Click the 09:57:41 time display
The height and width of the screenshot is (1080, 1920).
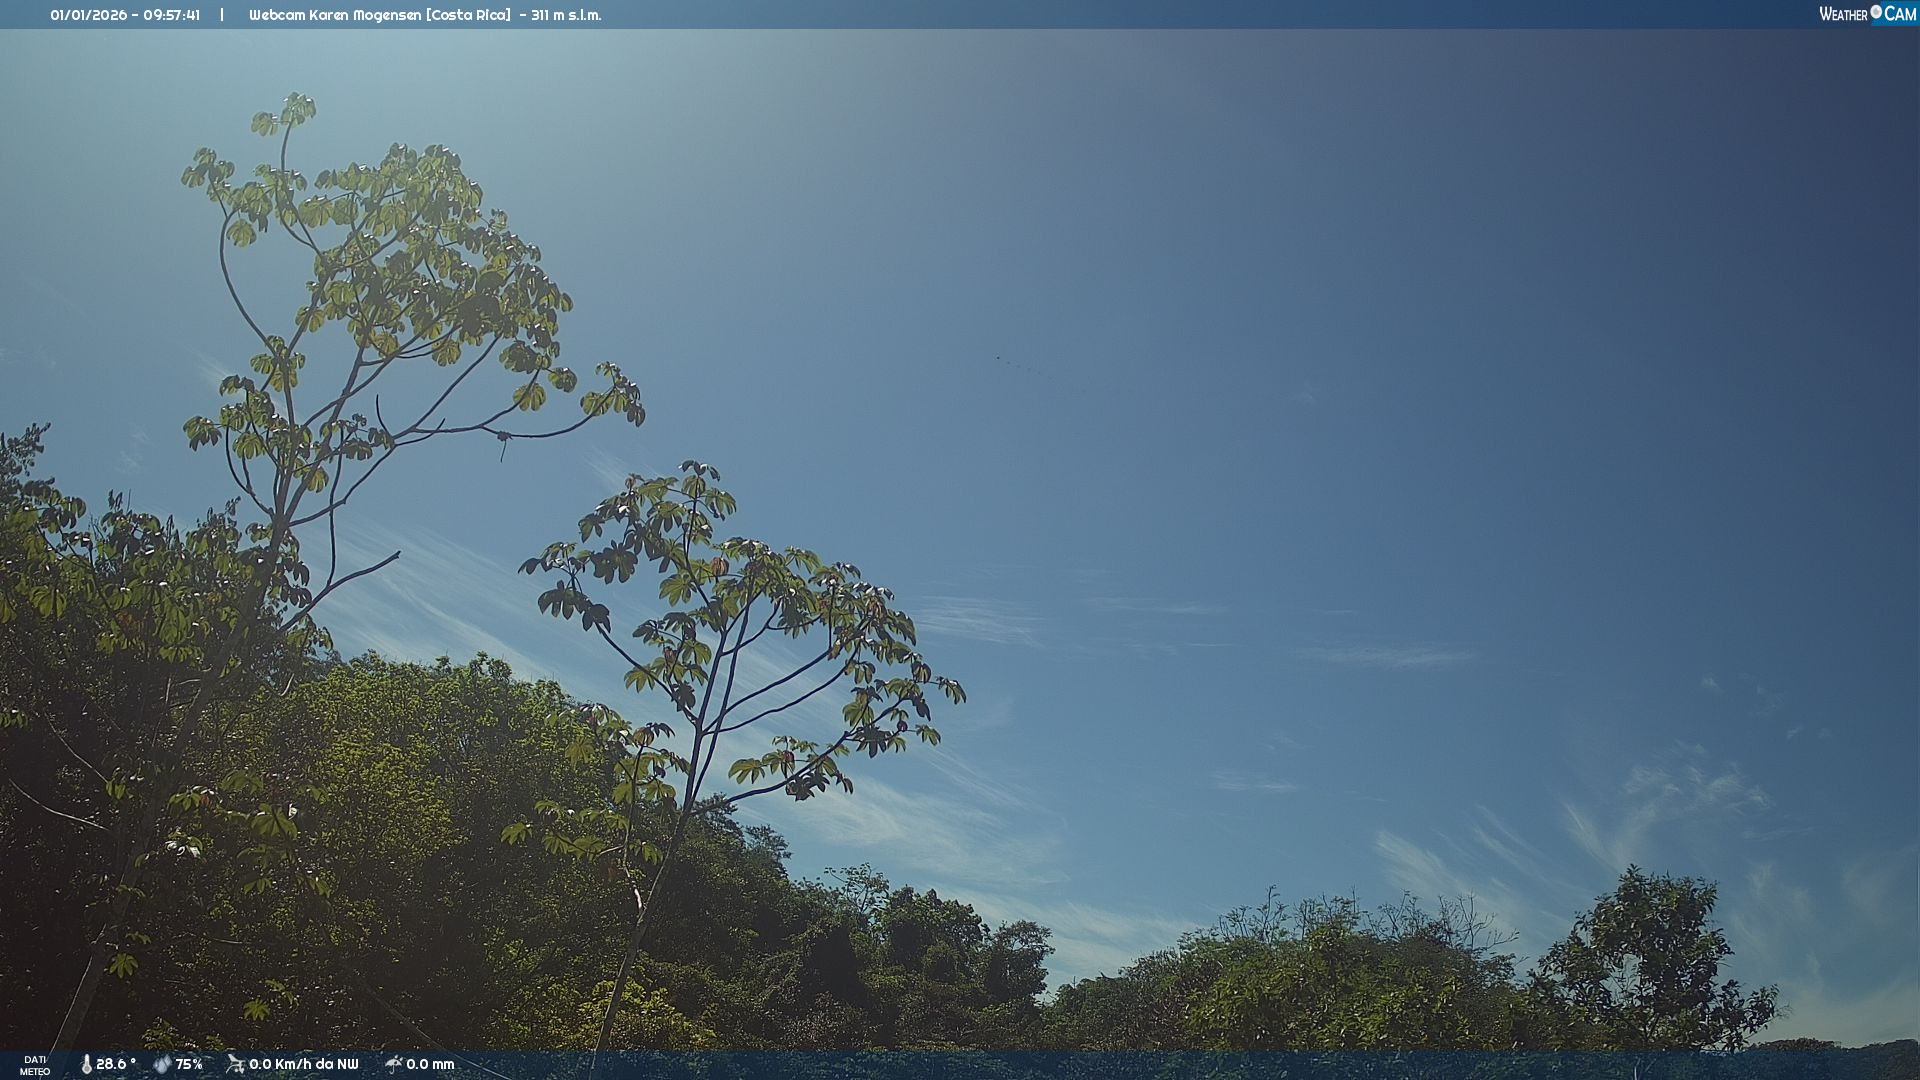tap(171, 15)
